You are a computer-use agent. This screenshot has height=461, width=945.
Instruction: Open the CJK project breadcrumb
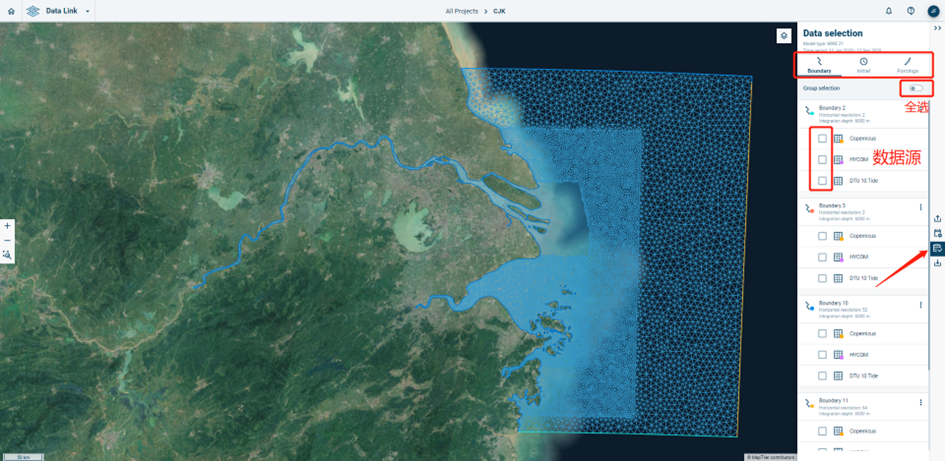[x=499, y=11]
